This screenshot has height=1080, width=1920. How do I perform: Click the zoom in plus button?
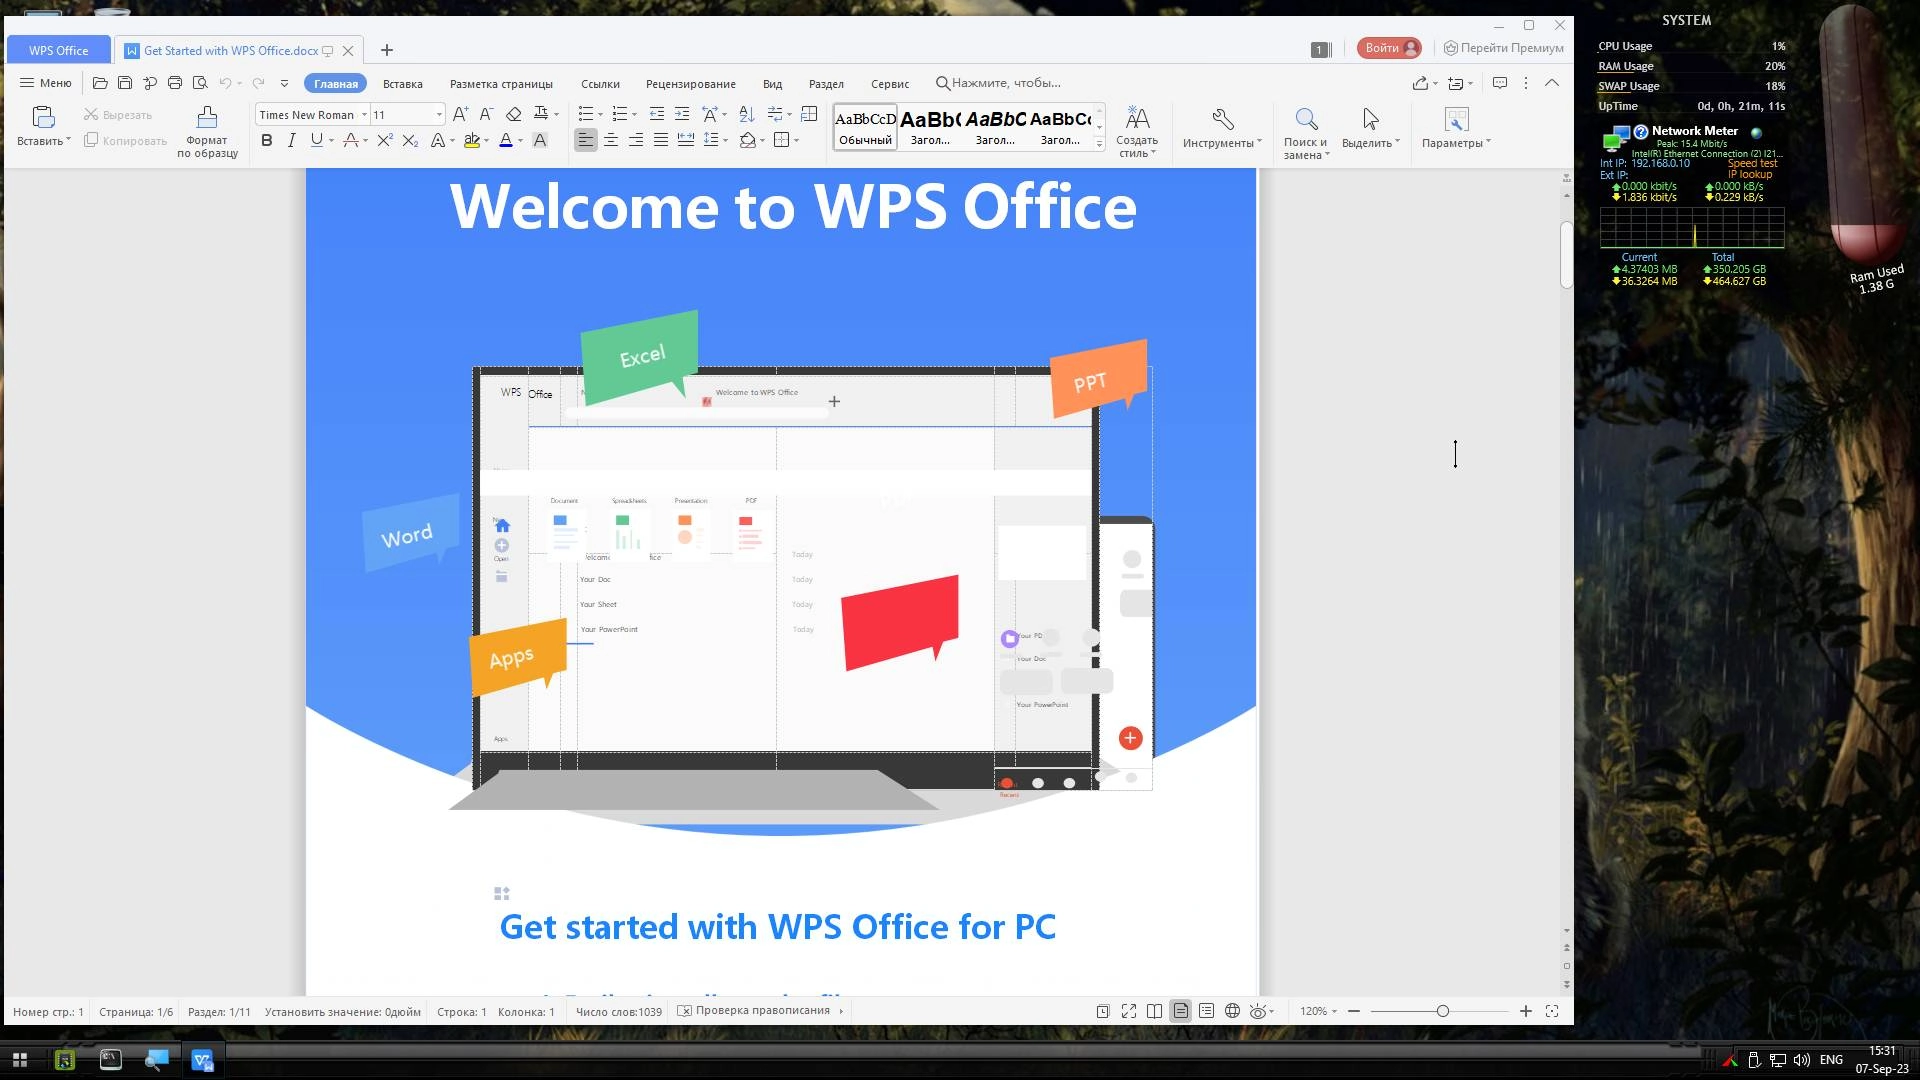[x=1526, y=1011]
